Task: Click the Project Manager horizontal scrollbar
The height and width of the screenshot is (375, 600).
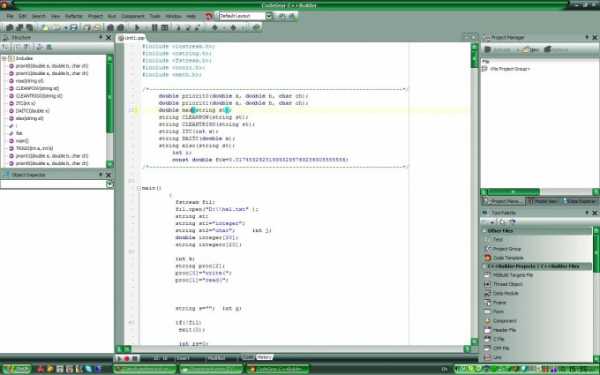Action: click(x=540, y=192)
